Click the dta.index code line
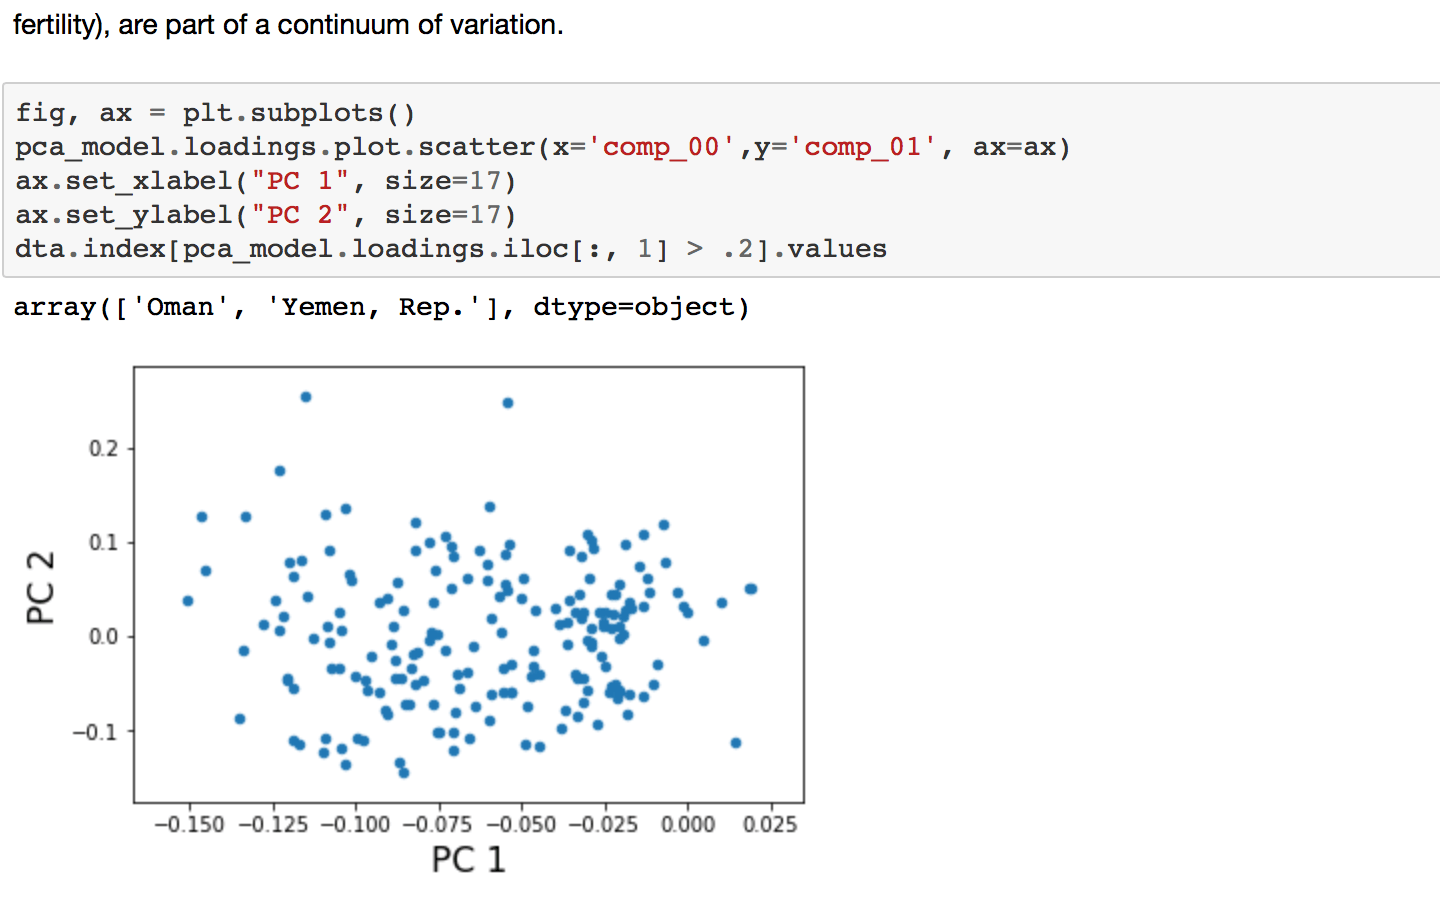Image resolution: width=1440 pixels, height=900 pixels. (x=450, y=249)
